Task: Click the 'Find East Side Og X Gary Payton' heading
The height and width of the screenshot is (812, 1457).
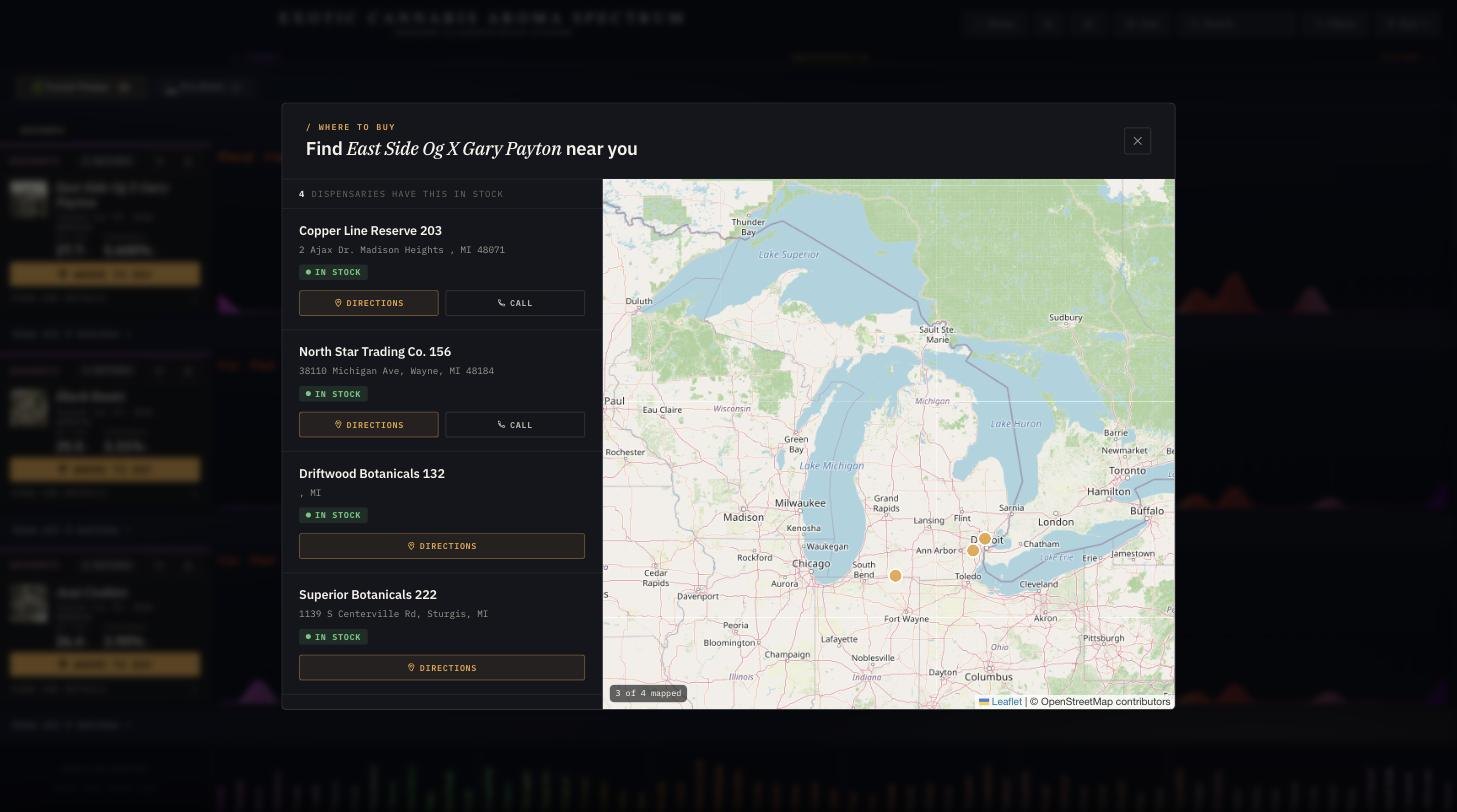Action: [471, 149]
